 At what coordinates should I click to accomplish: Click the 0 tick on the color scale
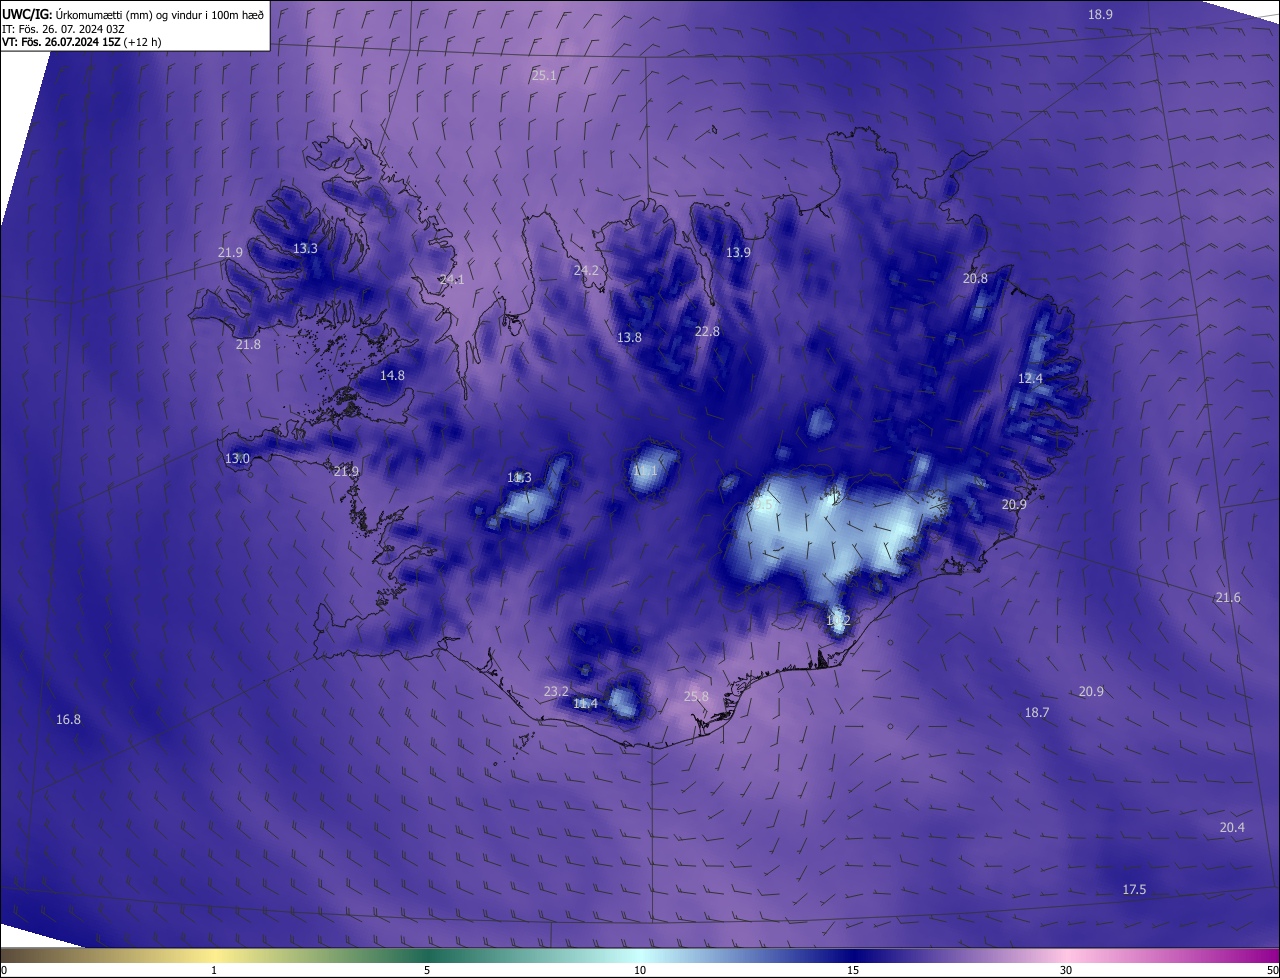[x=3, y=970]
